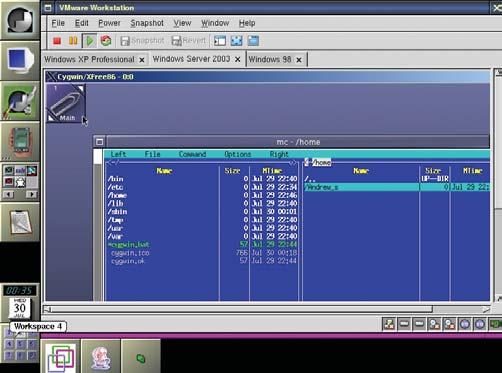Open the clipboard notepad dock icon
Image resolution: width=502 pixels, height=373 pixels.
tap(20, 222)
